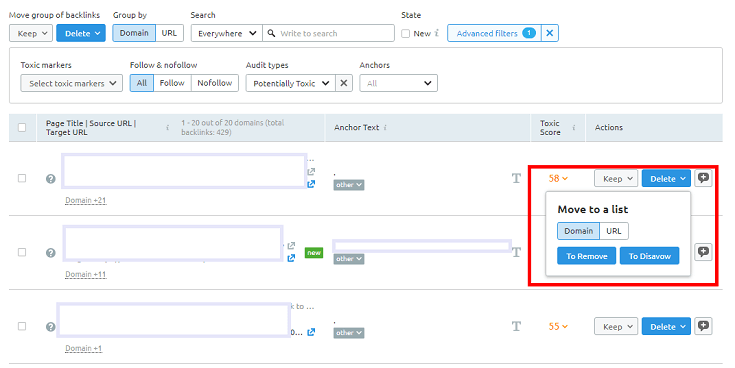Click question mark icon in Domain +1 row
Image resolution: width=735 pixels, height=368 pixels.
coord(51,327)
